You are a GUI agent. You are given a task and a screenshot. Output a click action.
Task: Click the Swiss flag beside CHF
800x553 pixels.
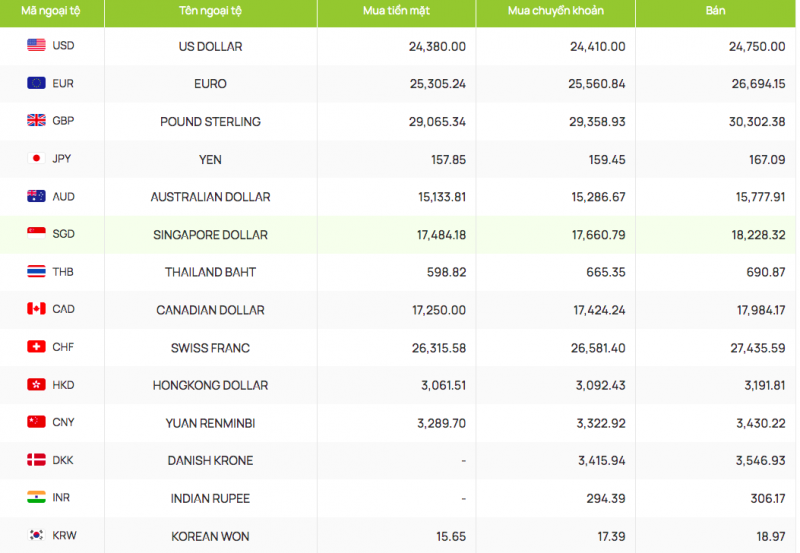37,347
